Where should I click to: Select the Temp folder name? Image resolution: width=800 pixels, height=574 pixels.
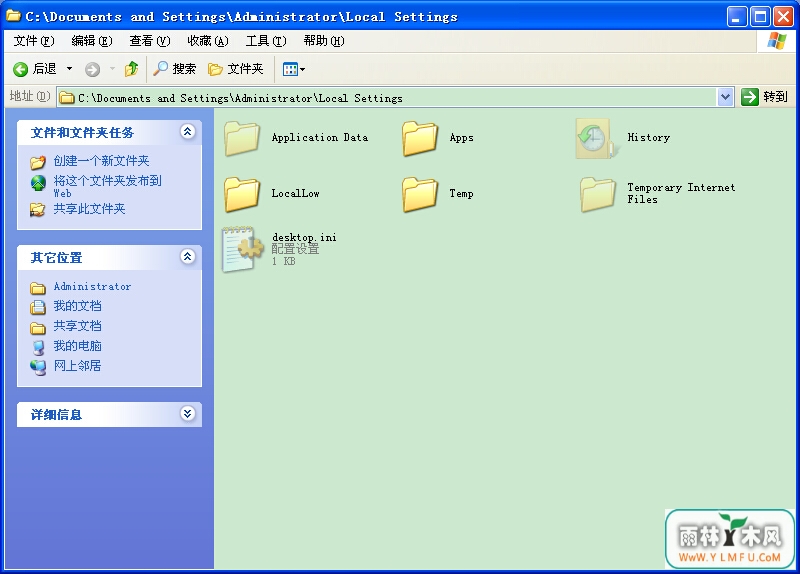pos(461,194)
